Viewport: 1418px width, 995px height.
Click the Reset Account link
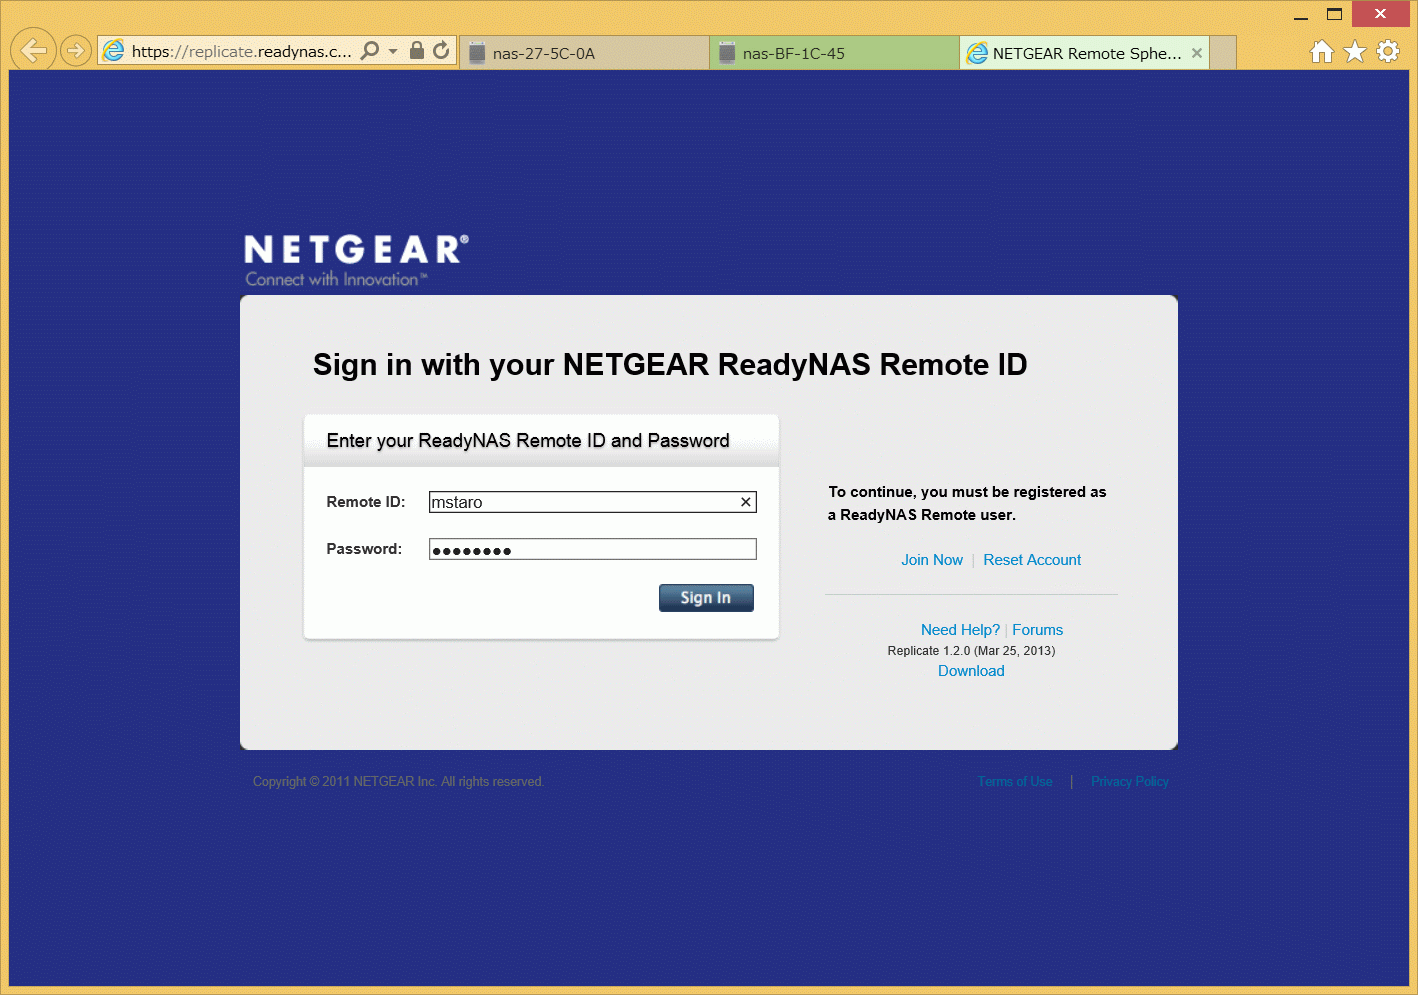(x=1032, y=560)
